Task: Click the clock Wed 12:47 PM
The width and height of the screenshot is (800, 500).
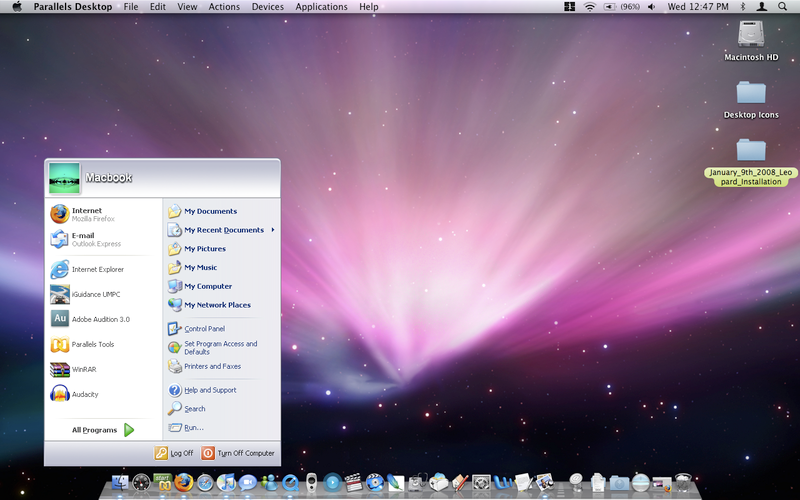Action: click(x=698, y=7)
